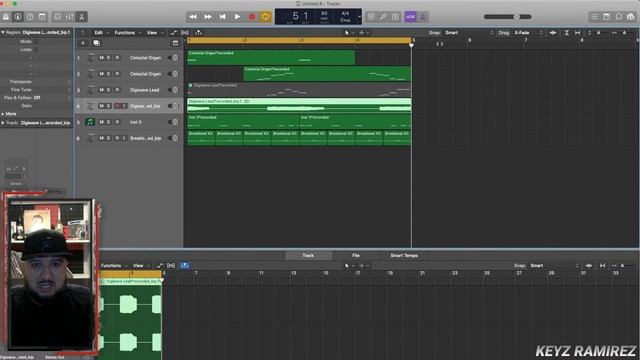The height and width of the screenshot is (360, 640).
Task: Start playback with Play button
Action: tap(237, 17)
